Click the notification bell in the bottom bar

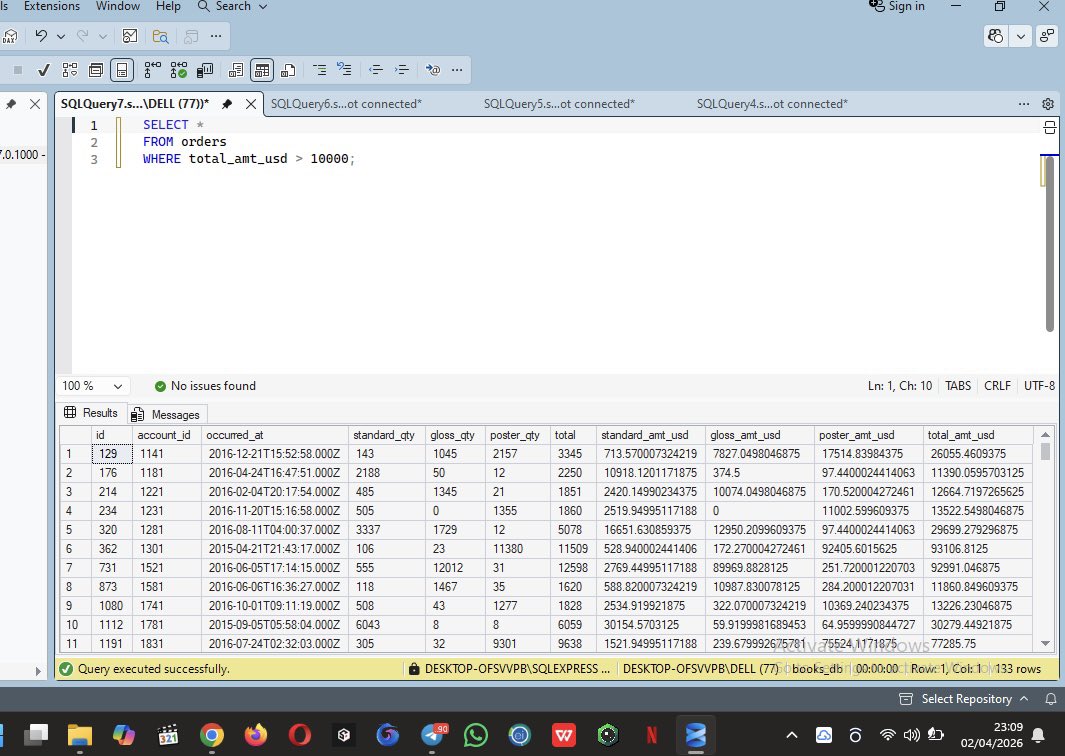point(1051,699)
